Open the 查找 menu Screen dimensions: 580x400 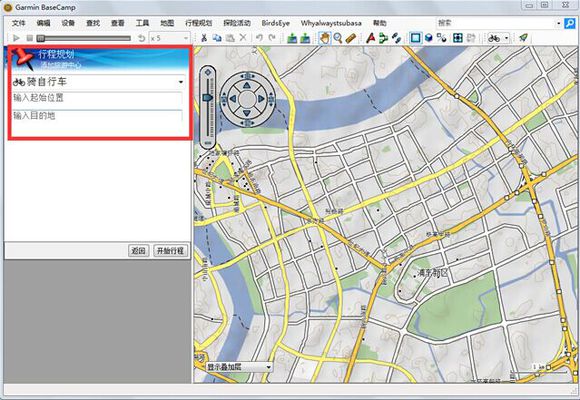[93, 23]
